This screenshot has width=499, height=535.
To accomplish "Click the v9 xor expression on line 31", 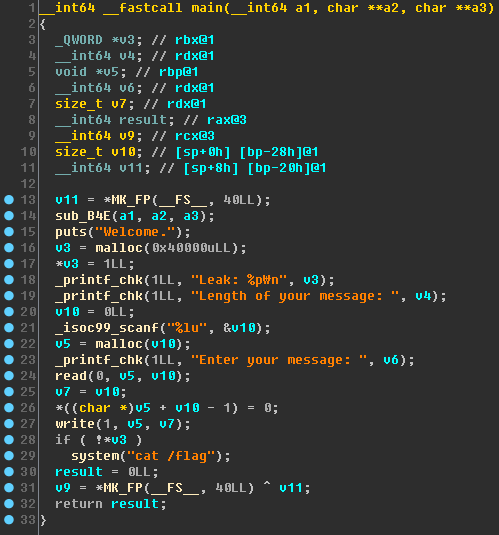I will coord(183,488).
